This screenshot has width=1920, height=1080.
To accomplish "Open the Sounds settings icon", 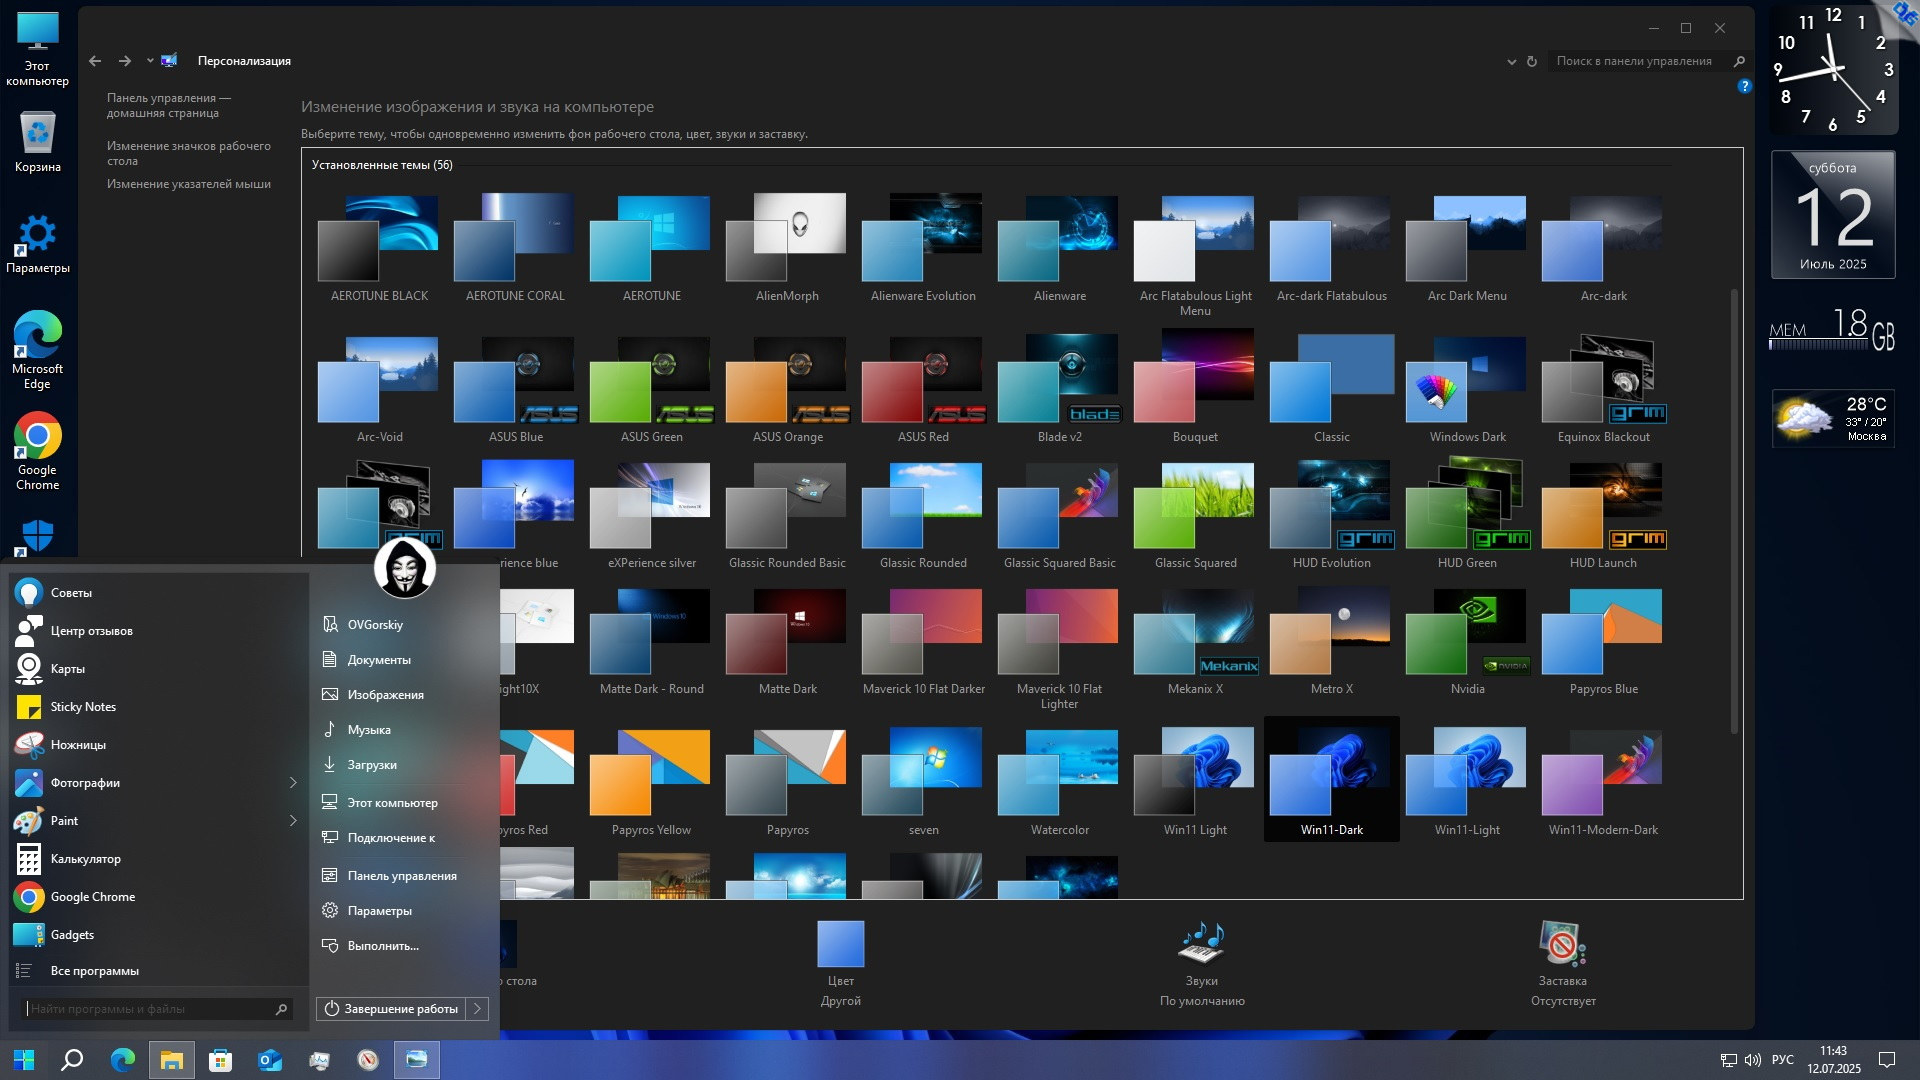I will pyautogui.click(x=1201, y=943).
